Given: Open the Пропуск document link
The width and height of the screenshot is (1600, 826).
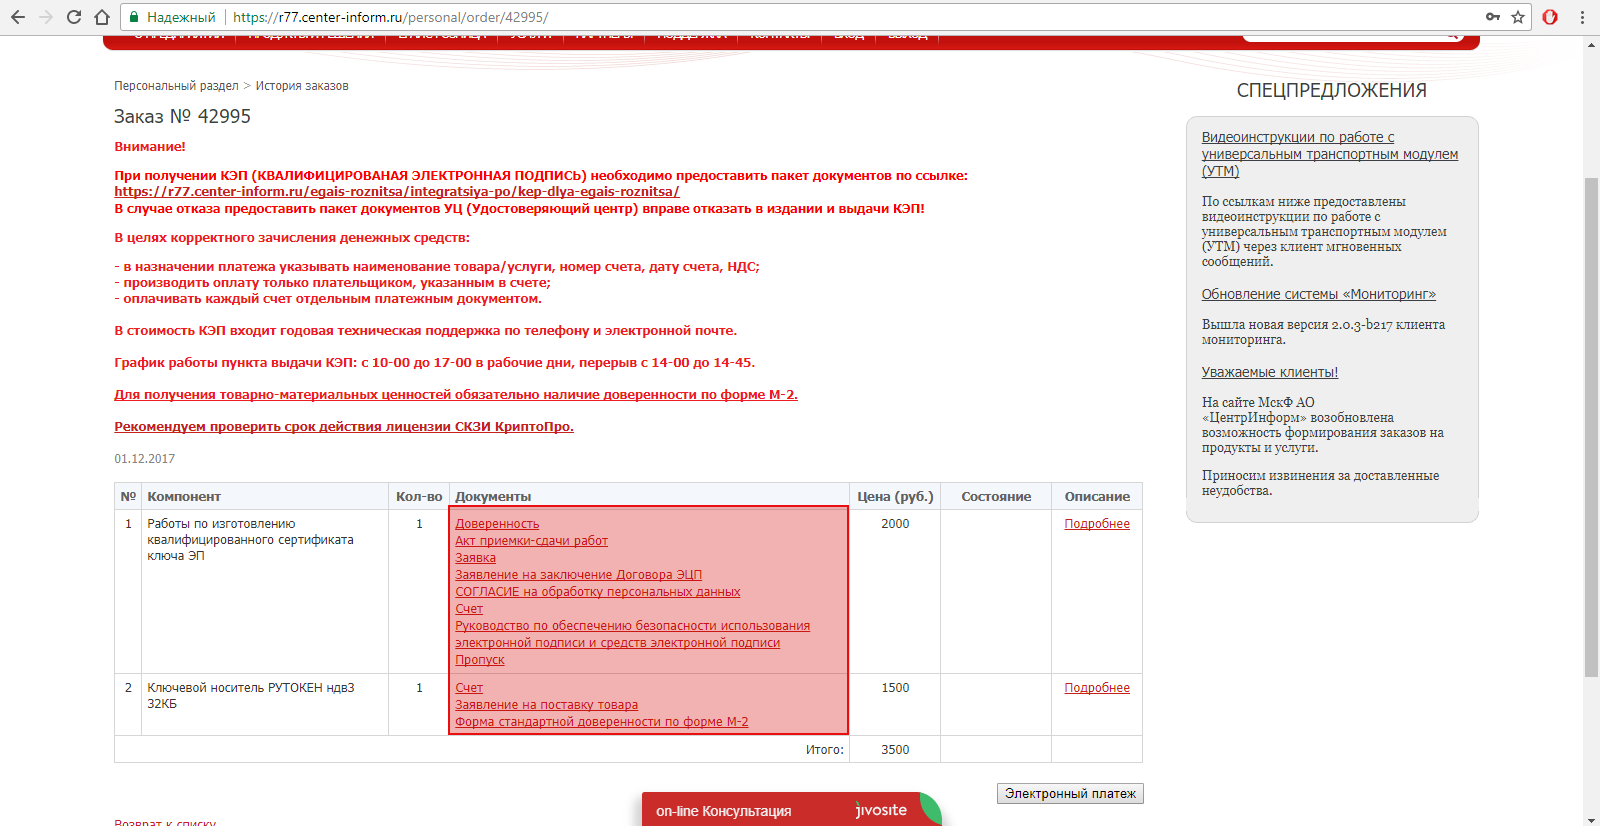Looking at the screenshot, I should (480, 660).
